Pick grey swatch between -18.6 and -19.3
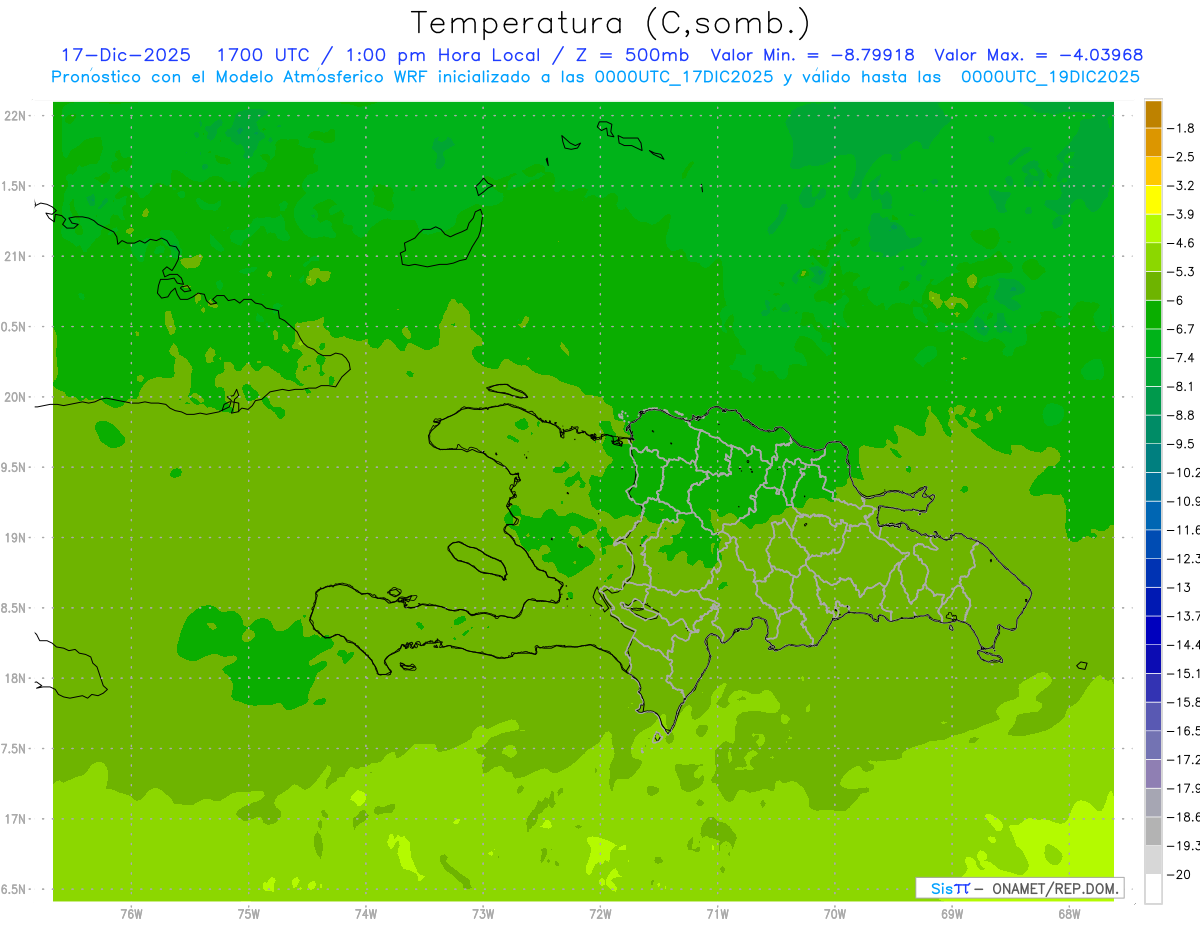 [1153, 831]
